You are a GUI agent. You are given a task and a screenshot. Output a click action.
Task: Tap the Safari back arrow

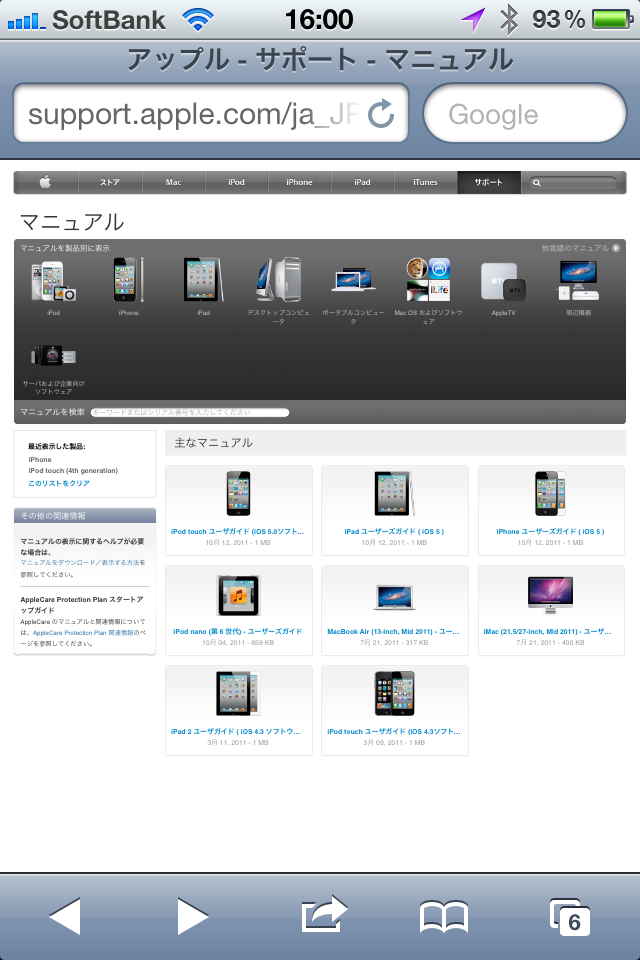click(65, 917)
